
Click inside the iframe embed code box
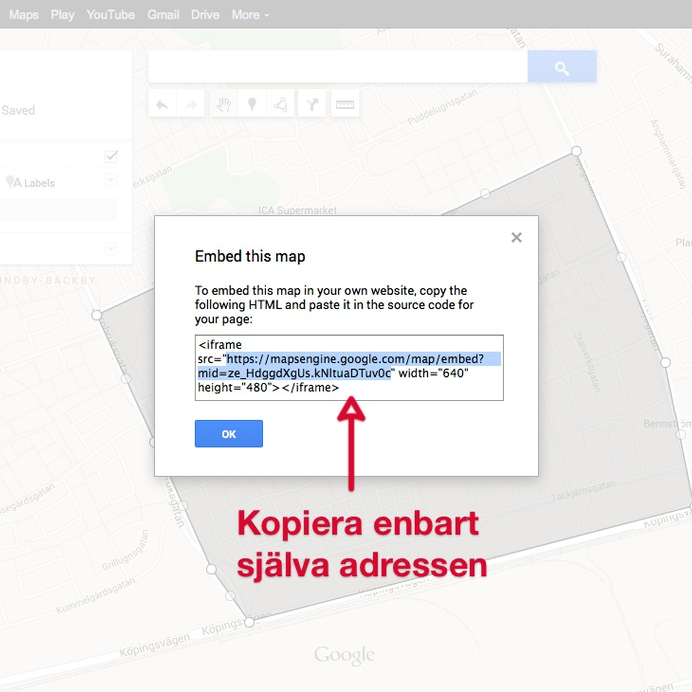click(349, 368)
